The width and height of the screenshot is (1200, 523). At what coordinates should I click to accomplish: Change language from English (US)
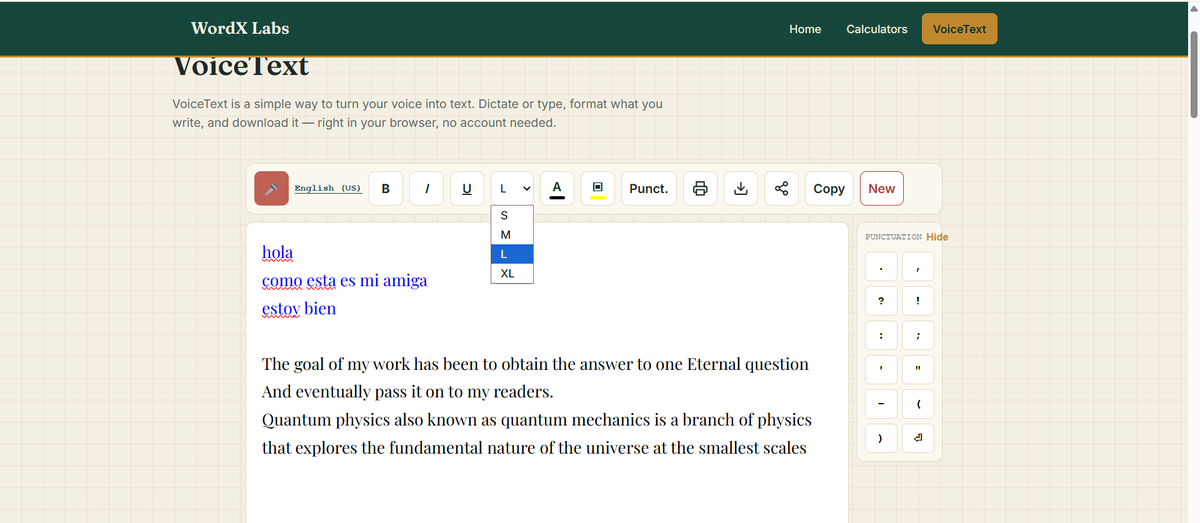(328, 188)
